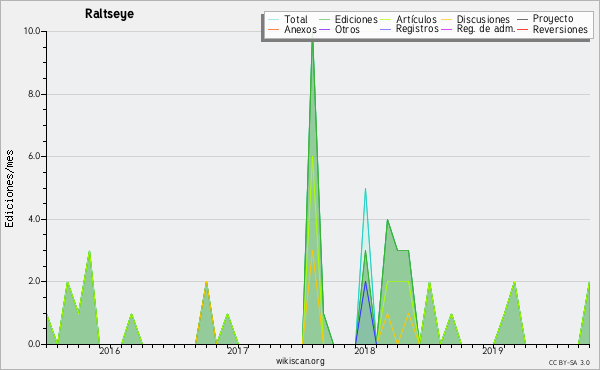Click the 10.0 y-axis value
Image resolution: width=600 pixels, height=370 pixels.
click(x=32, y=31)
